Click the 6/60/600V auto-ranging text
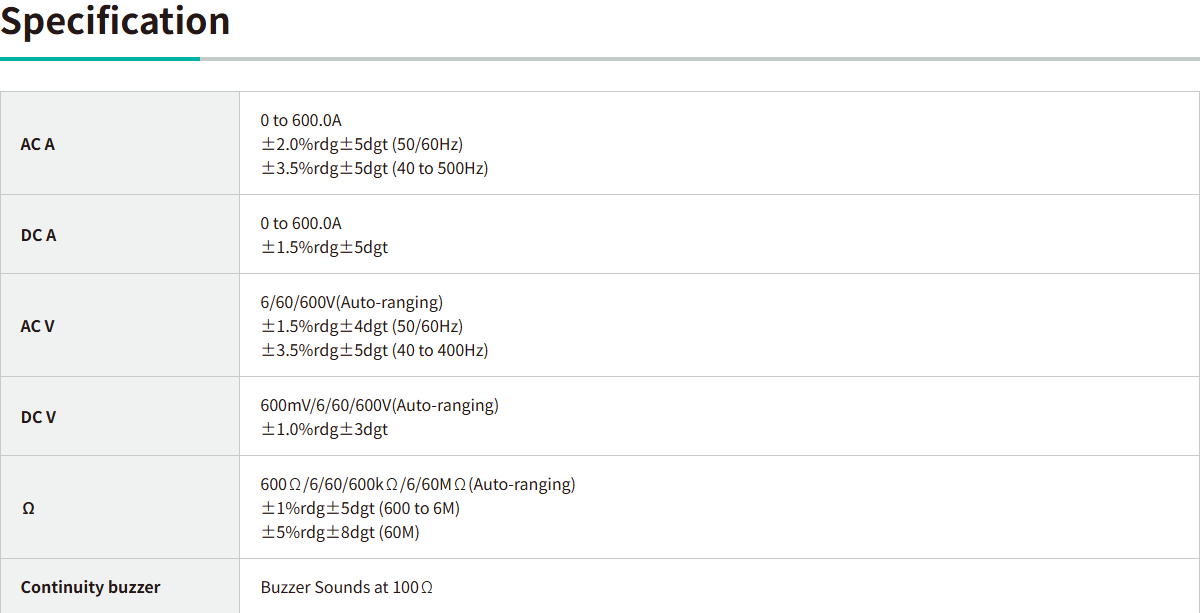This screenshot has height=613, width=1201. (351, 302)
